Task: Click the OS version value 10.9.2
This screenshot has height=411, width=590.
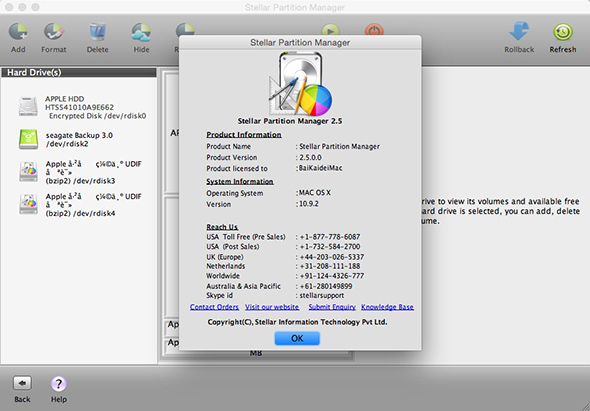Action: point(309,204)
